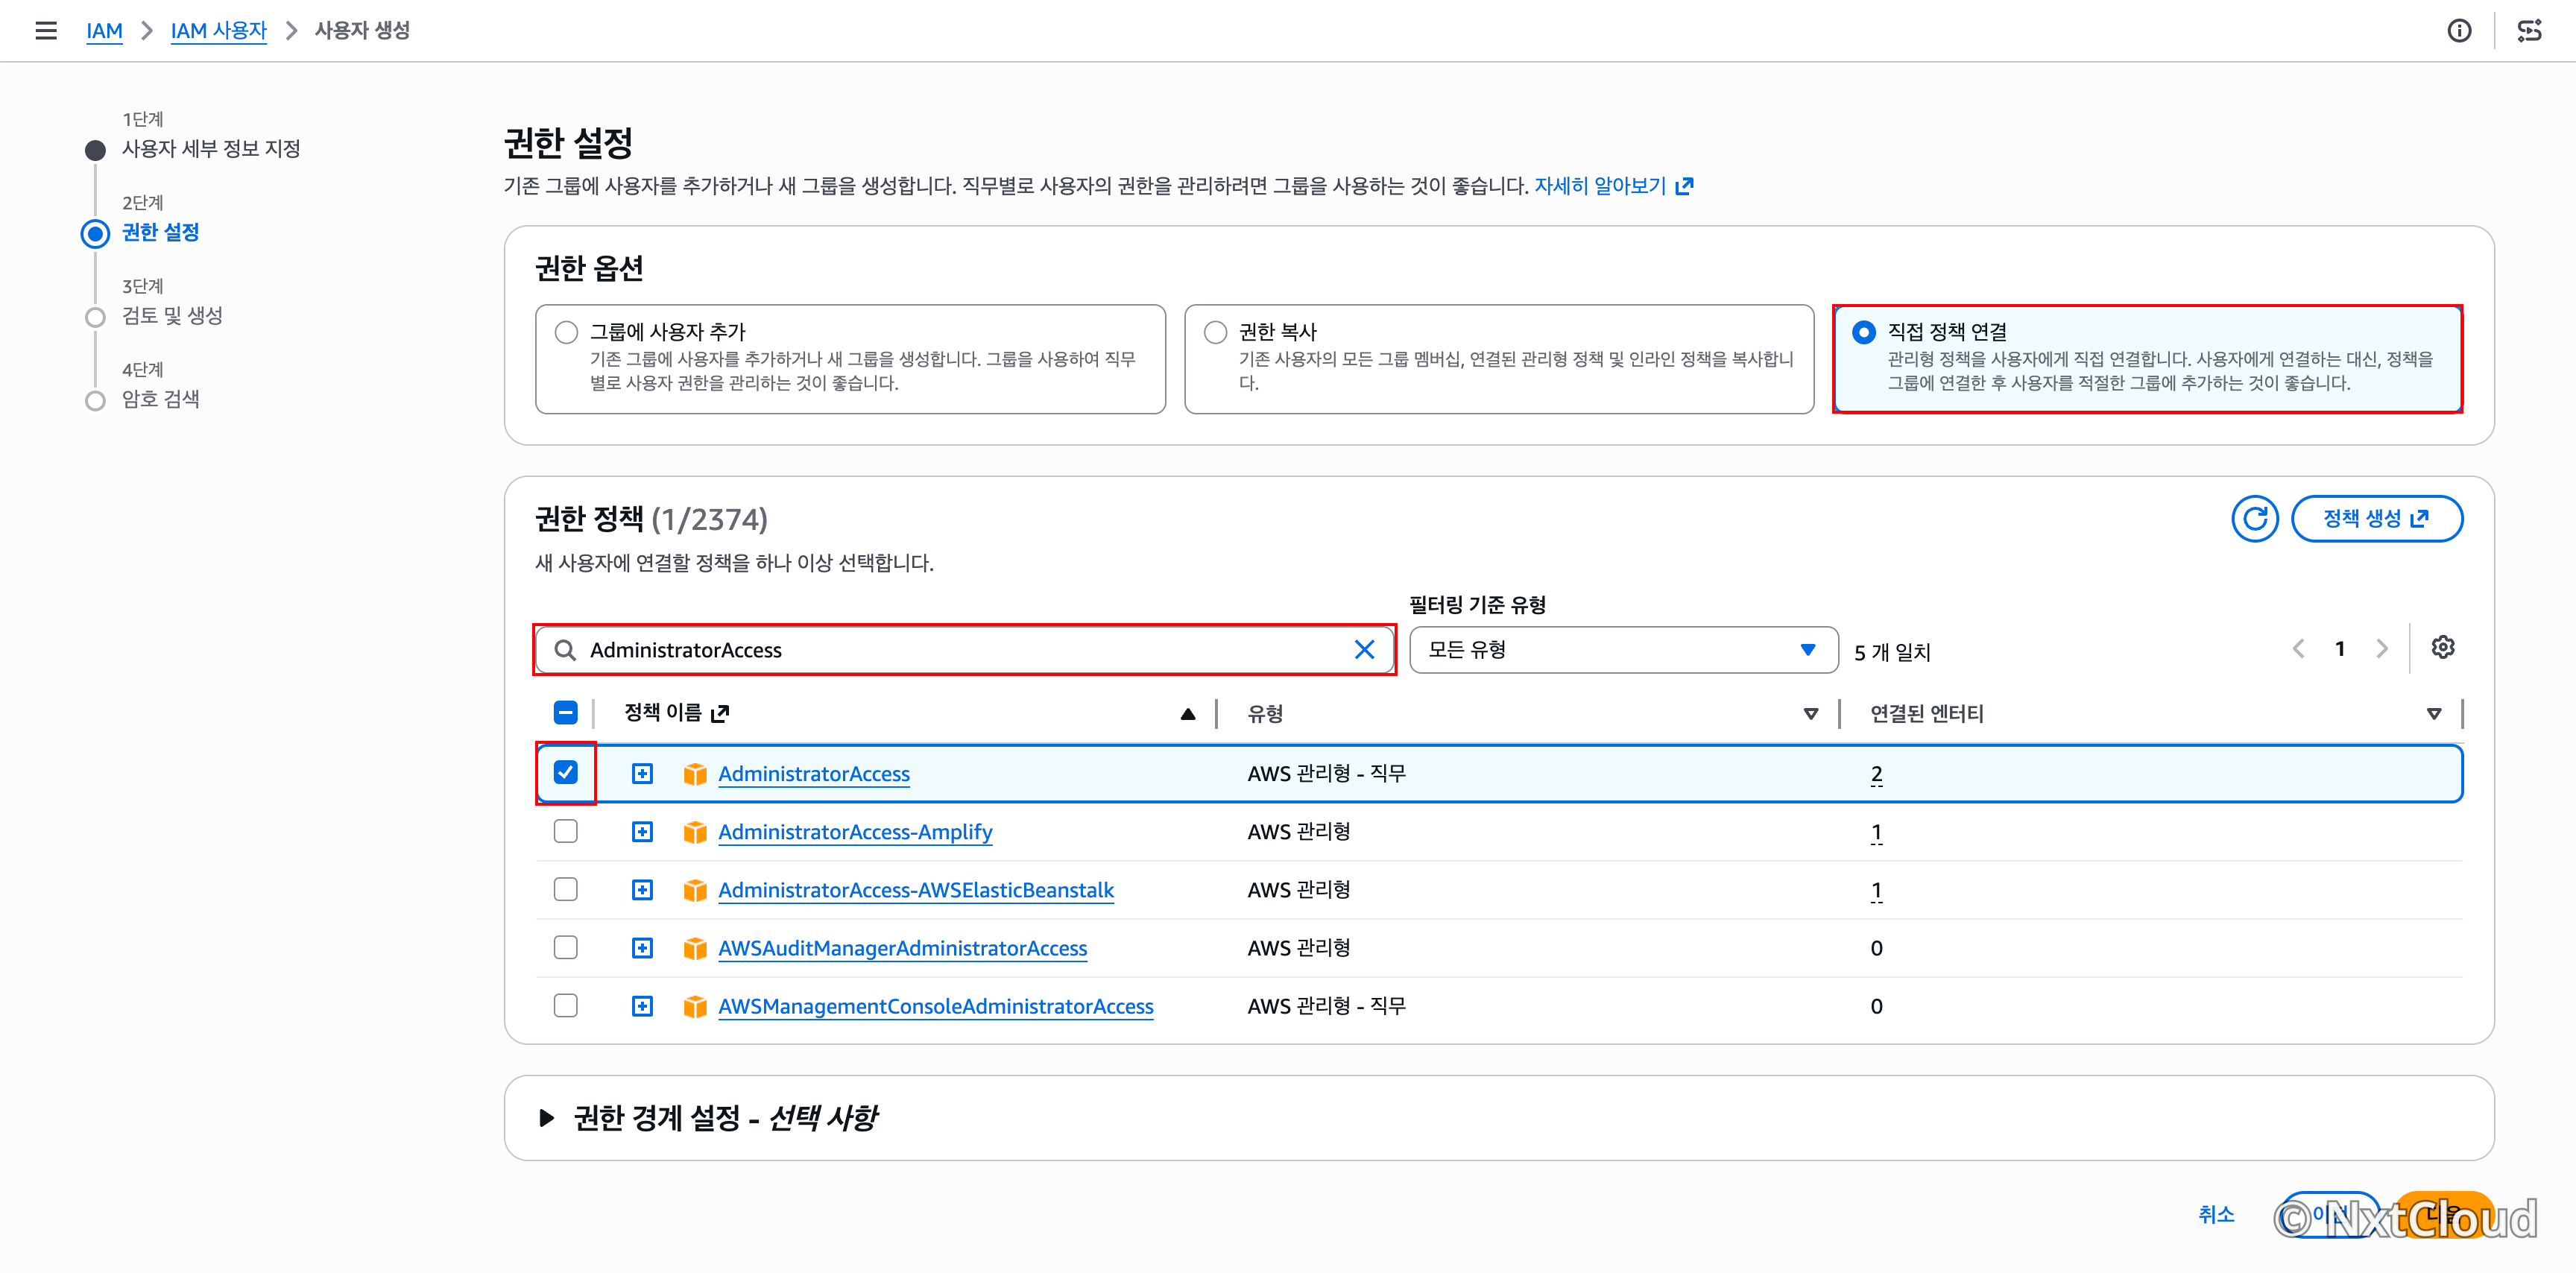2576x1273 pixels.
Task: Check the AWSAuditManagerAdministratorAccess checkbox
Action: point(565,947)
